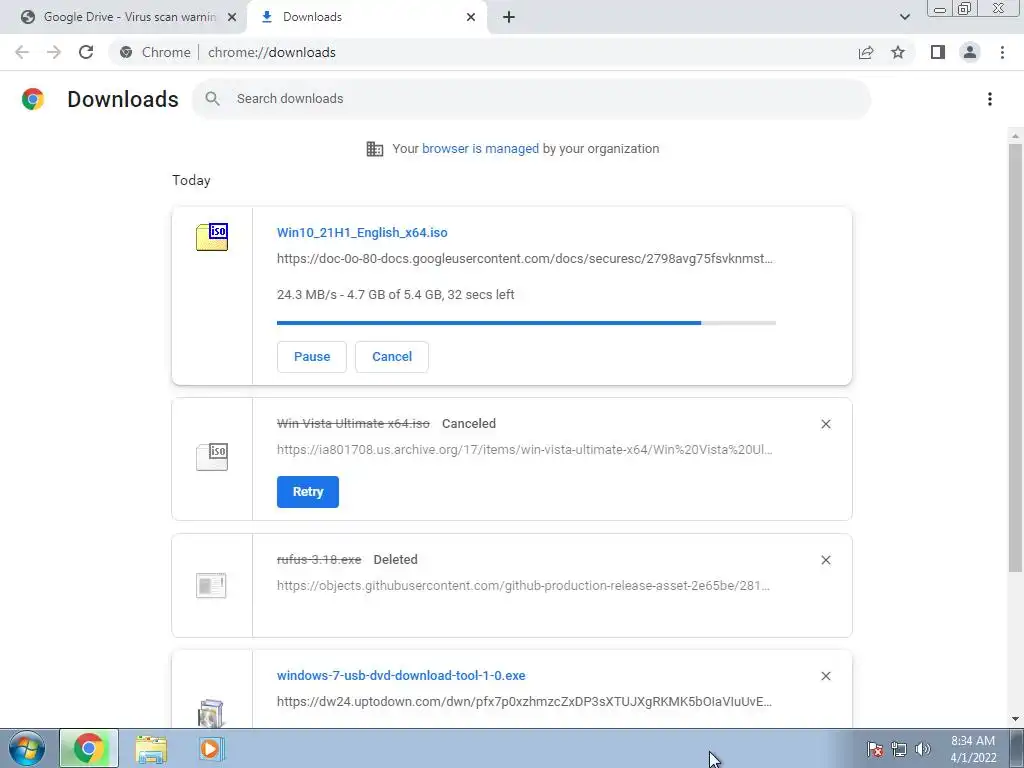Open a new browser tab
This screenshot has height=768, width=1024.
[x=509, y=17]
